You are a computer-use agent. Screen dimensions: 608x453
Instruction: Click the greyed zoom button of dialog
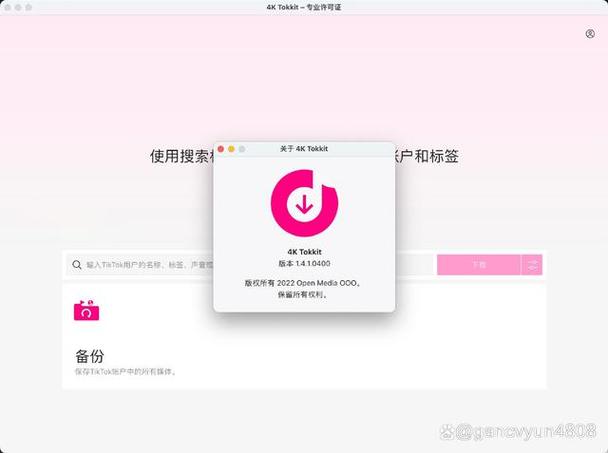[242, 149]
